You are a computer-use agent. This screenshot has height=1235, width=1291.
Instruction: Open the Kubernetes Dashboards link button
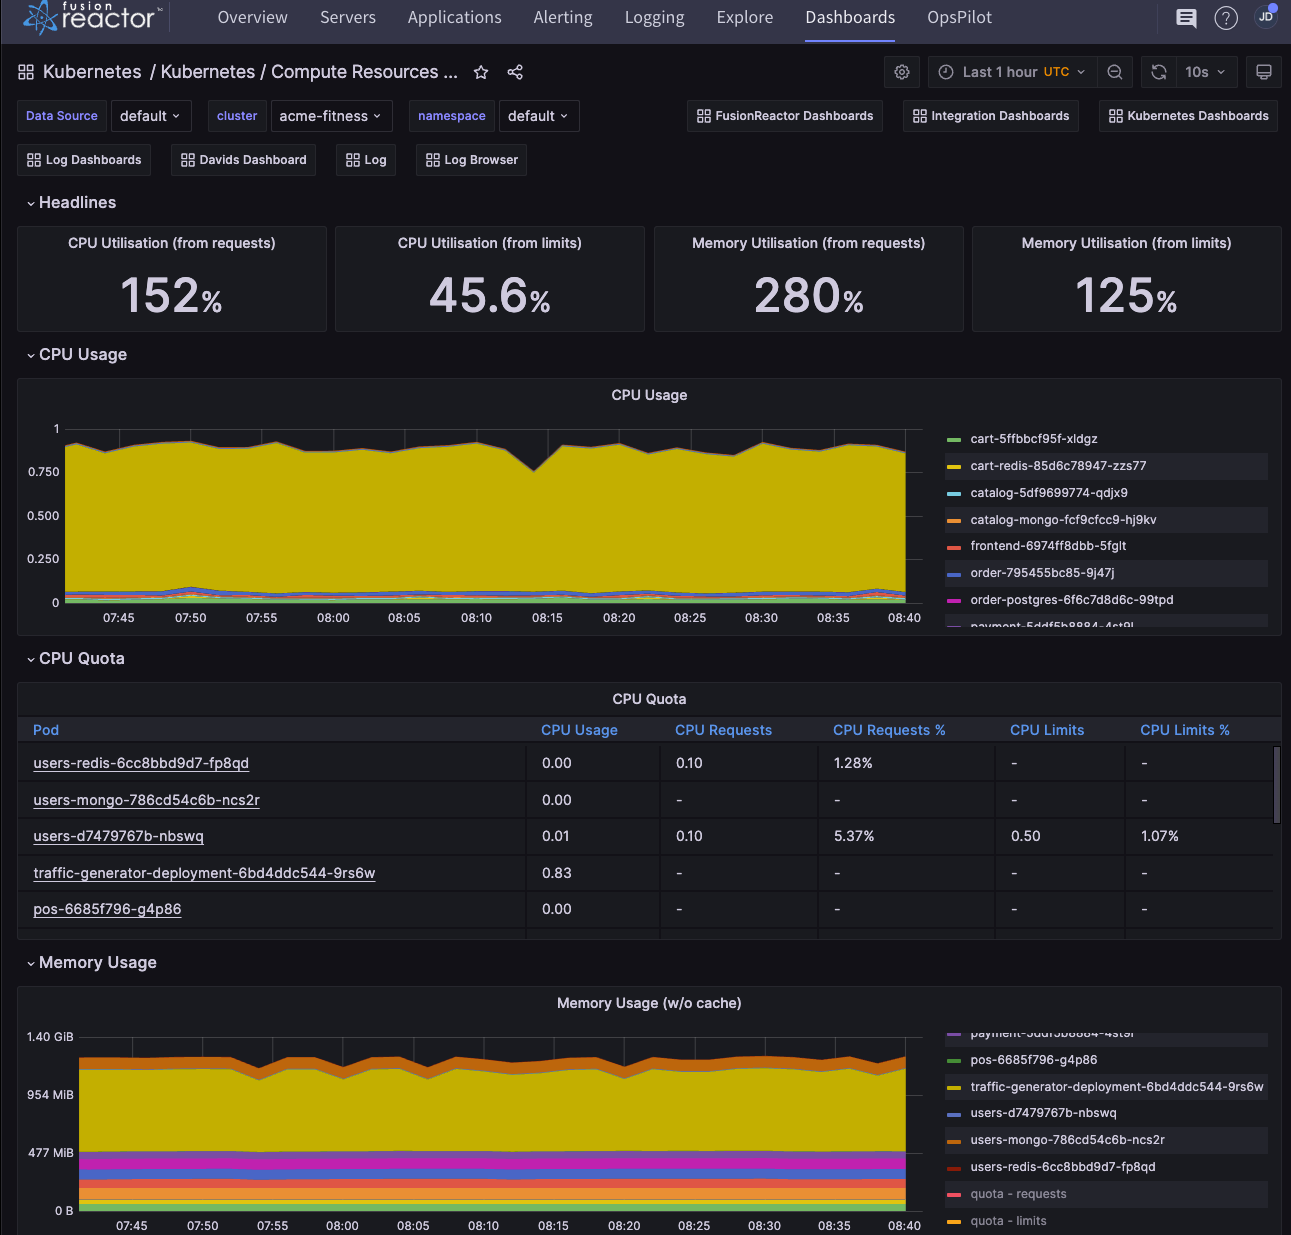pyautogui.click(x=1188, y=116)
